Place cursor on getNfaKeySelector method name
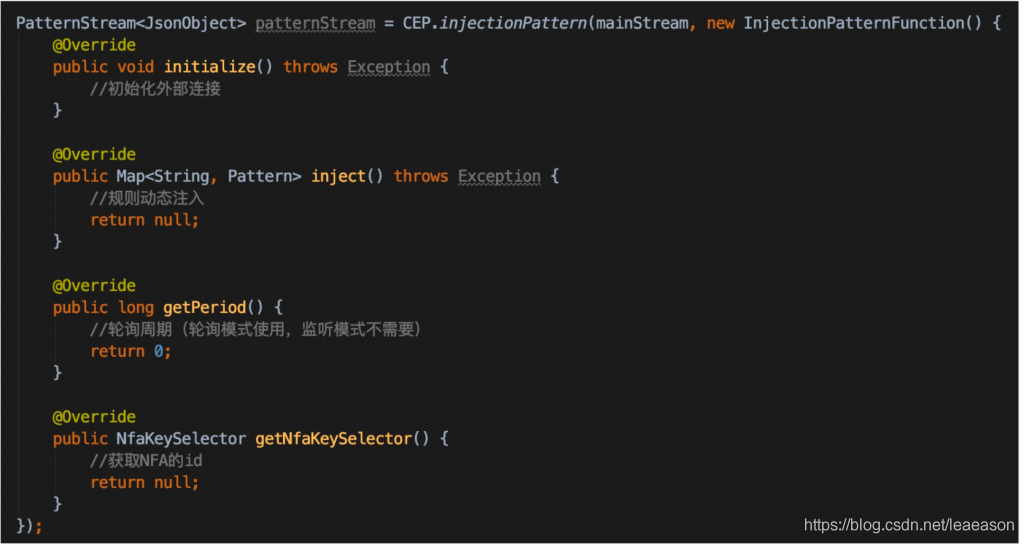1024x544 pixels. (x=333, y=438)
